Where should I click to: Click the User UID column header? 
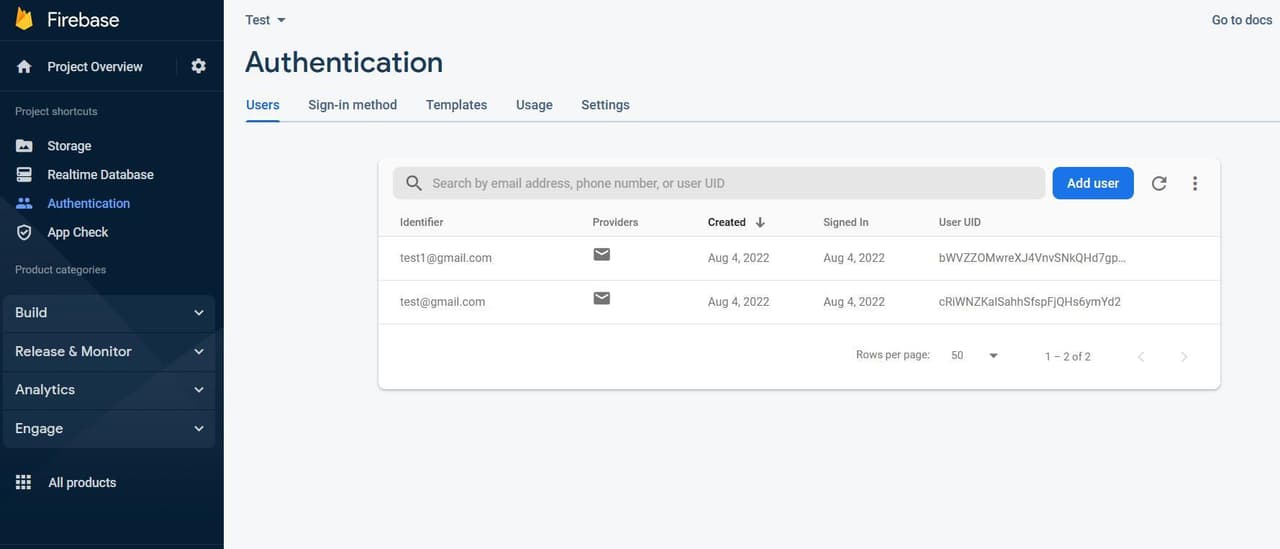point(960,222)
